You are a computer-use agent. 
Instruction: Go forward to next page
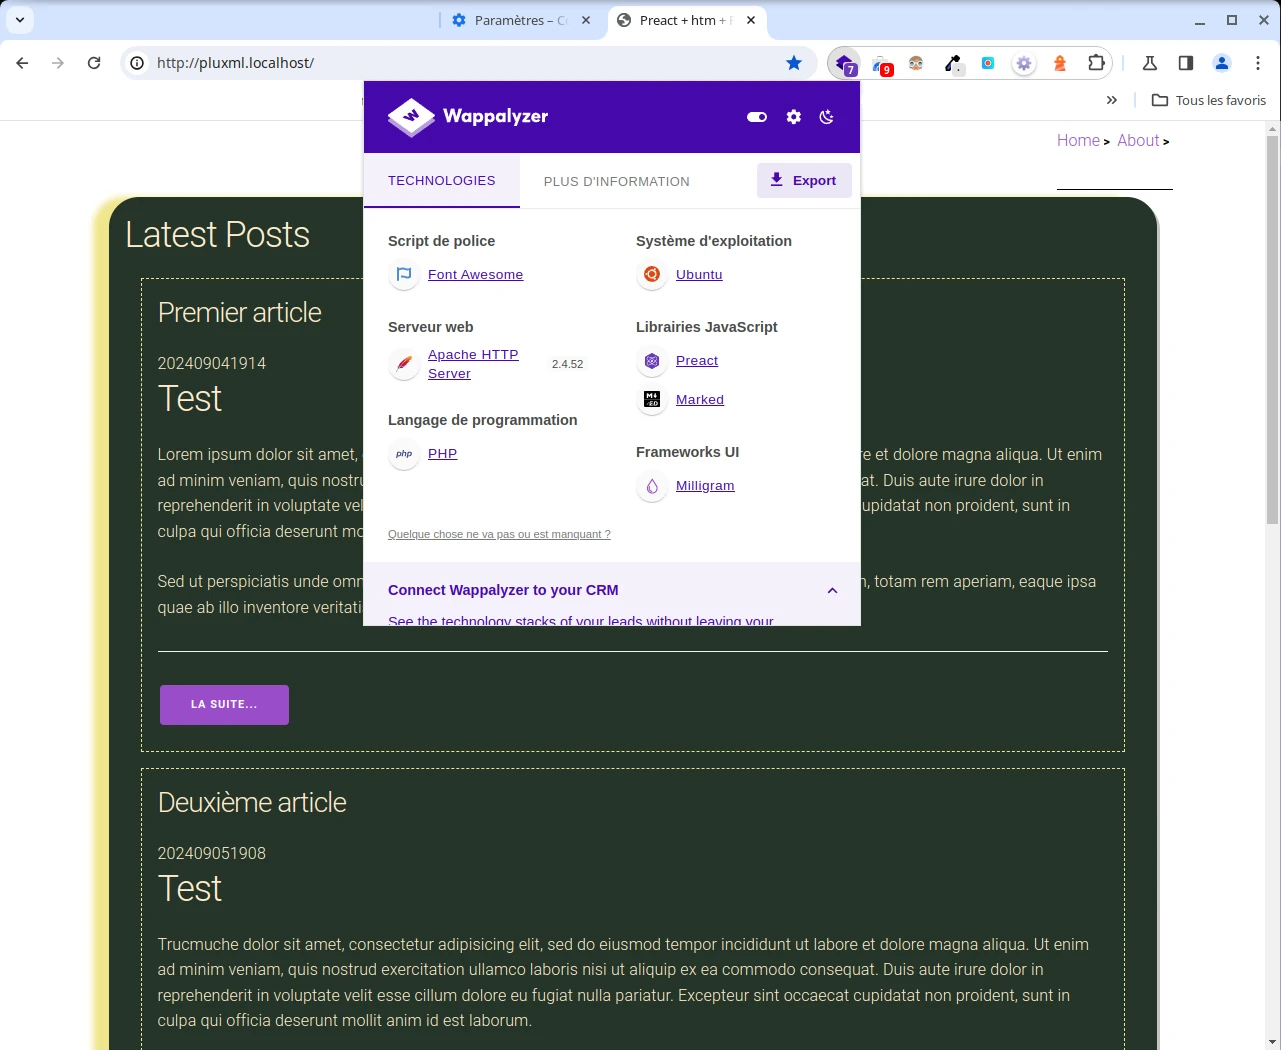(x=58, y=63)
